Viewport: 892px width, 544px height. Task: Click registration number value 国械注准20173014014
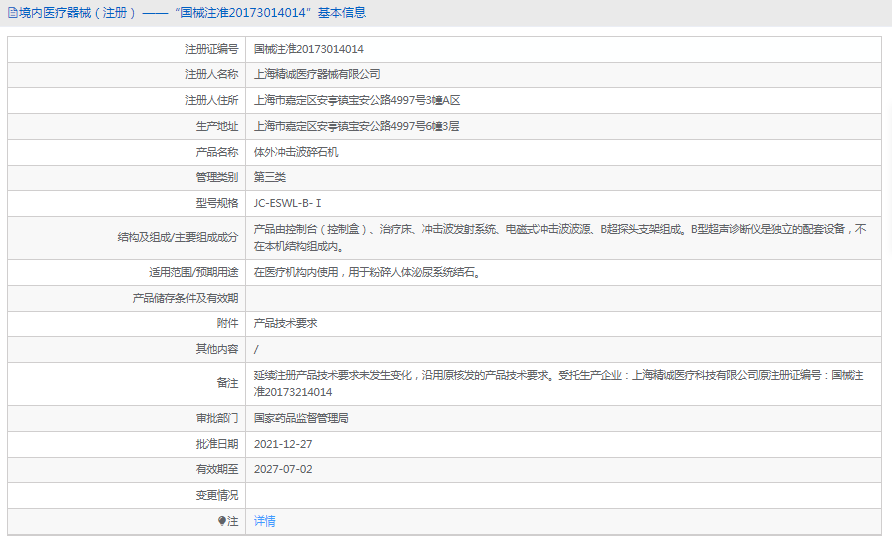308,49
